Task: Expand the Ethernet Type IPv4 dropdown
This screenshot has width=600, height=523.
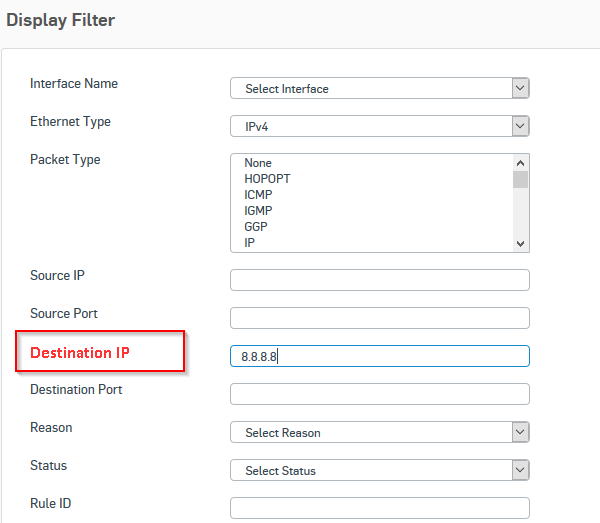Action: (380, 126)
